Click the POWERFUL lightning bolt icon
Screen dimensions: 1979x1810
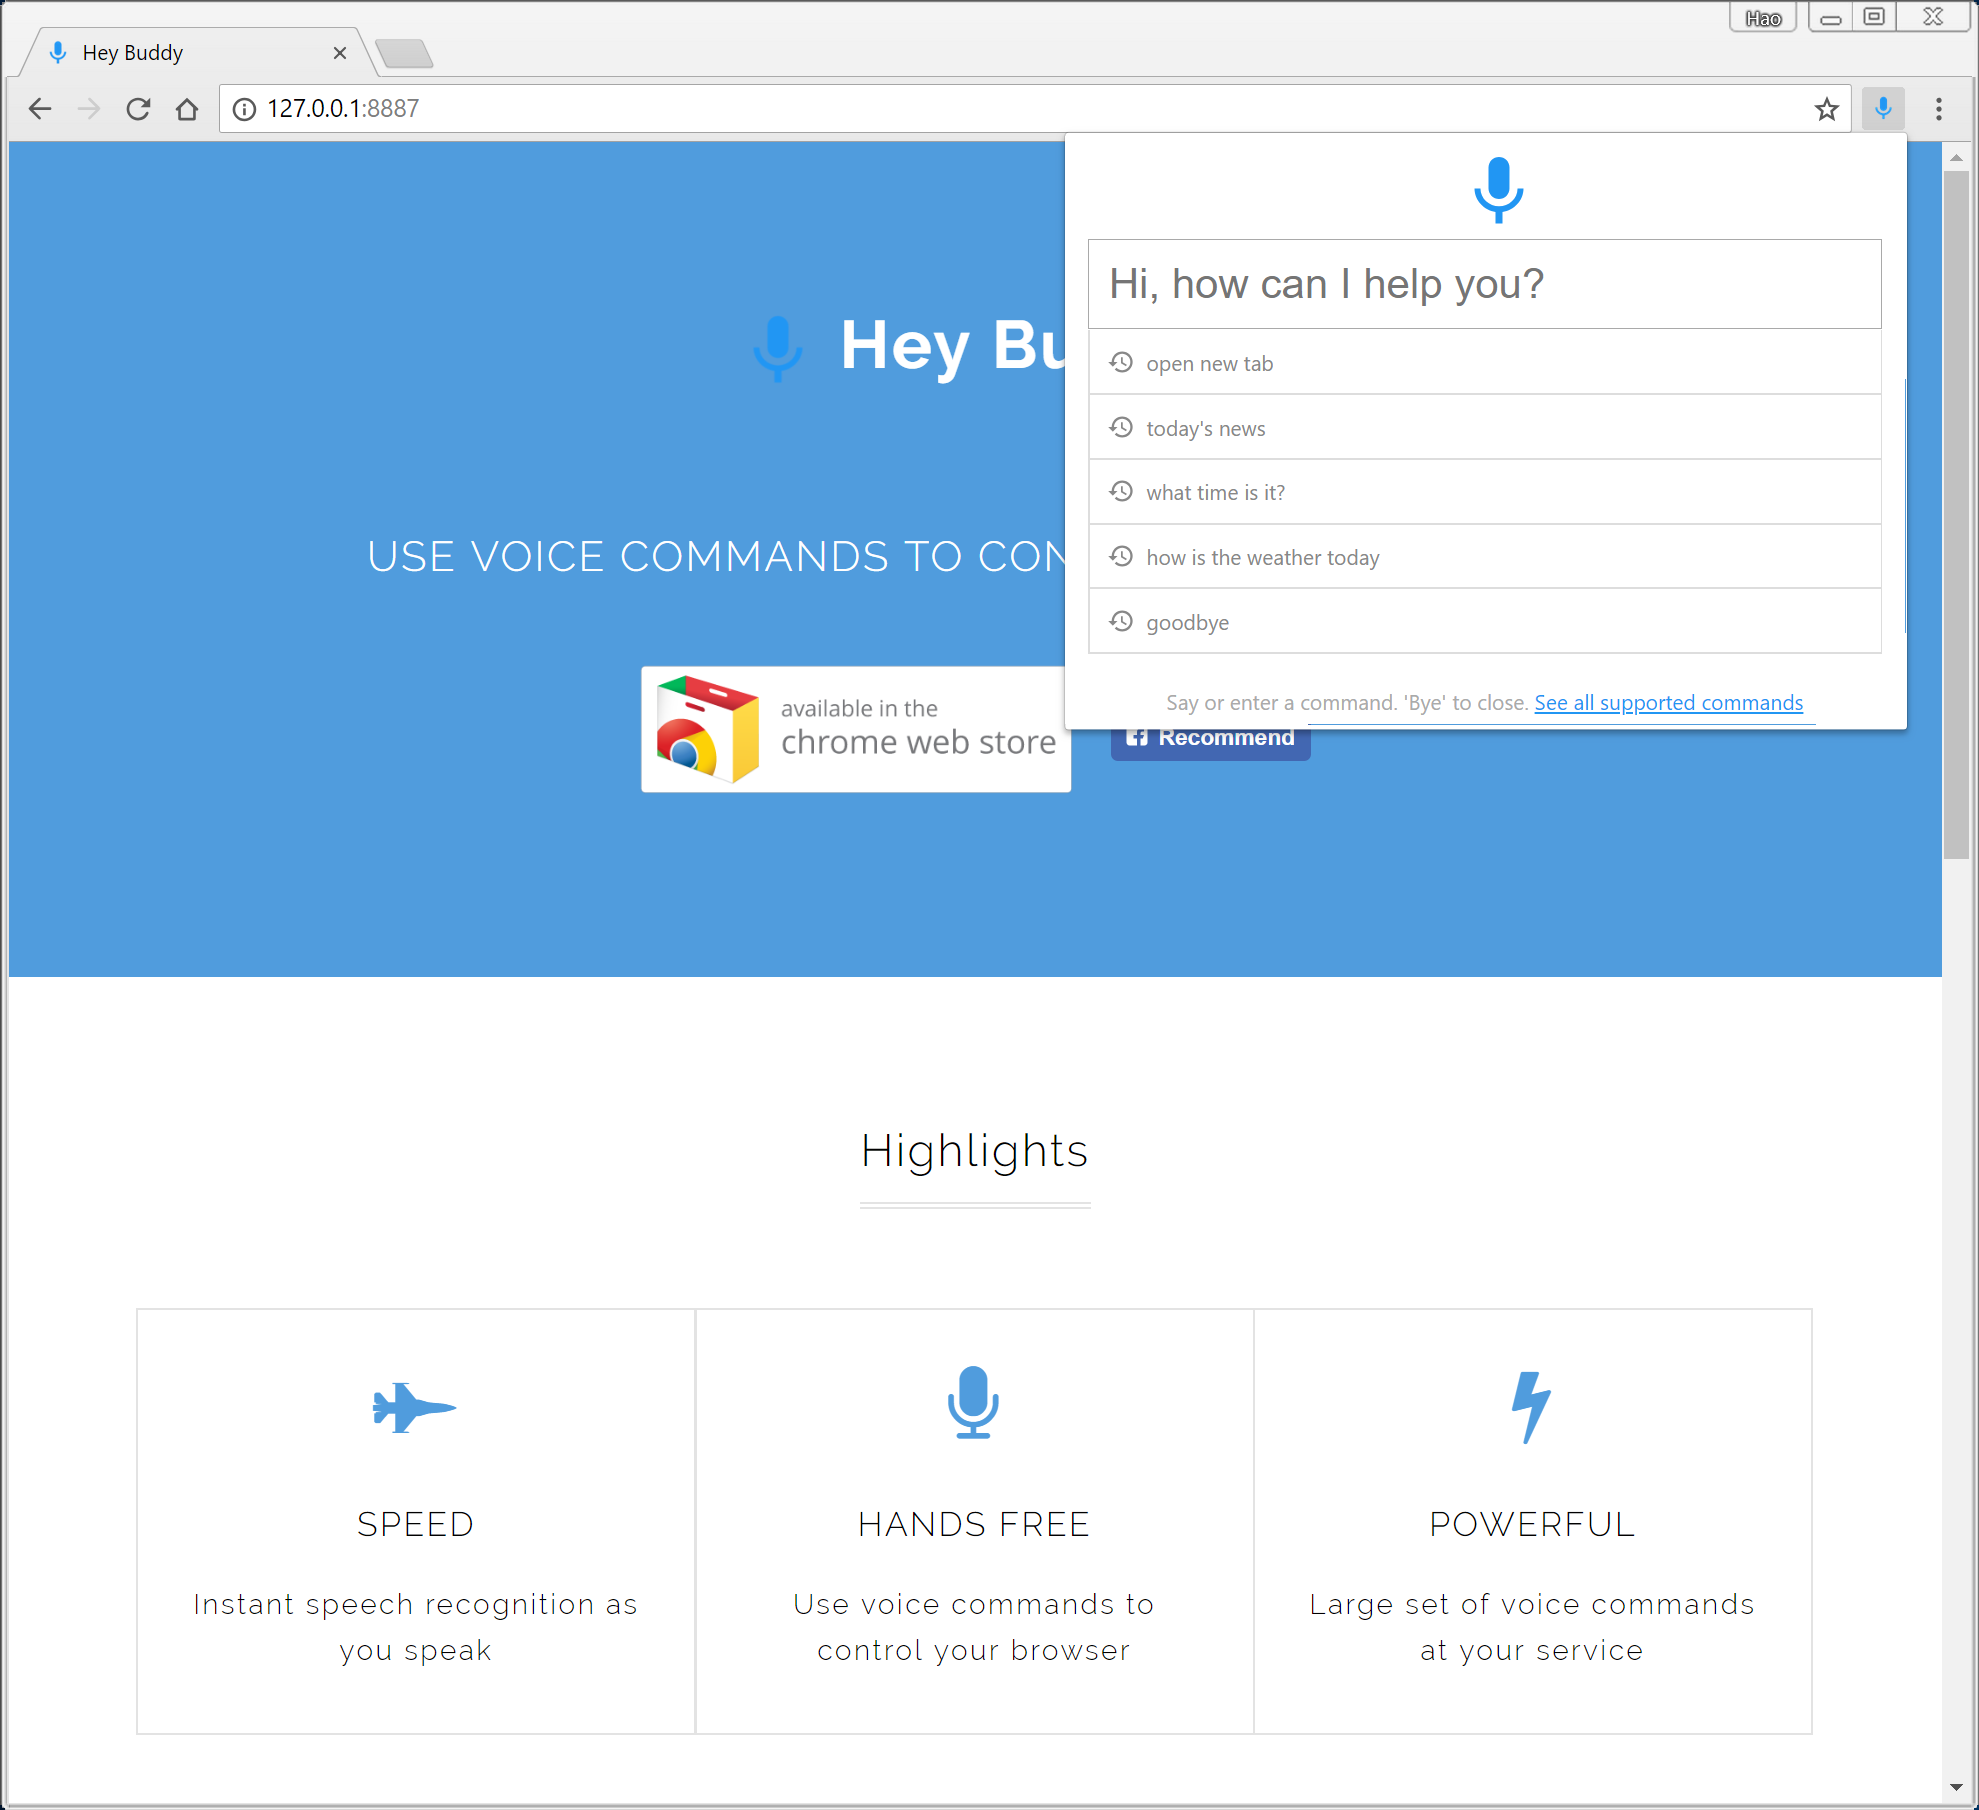coord(1531,1408)
